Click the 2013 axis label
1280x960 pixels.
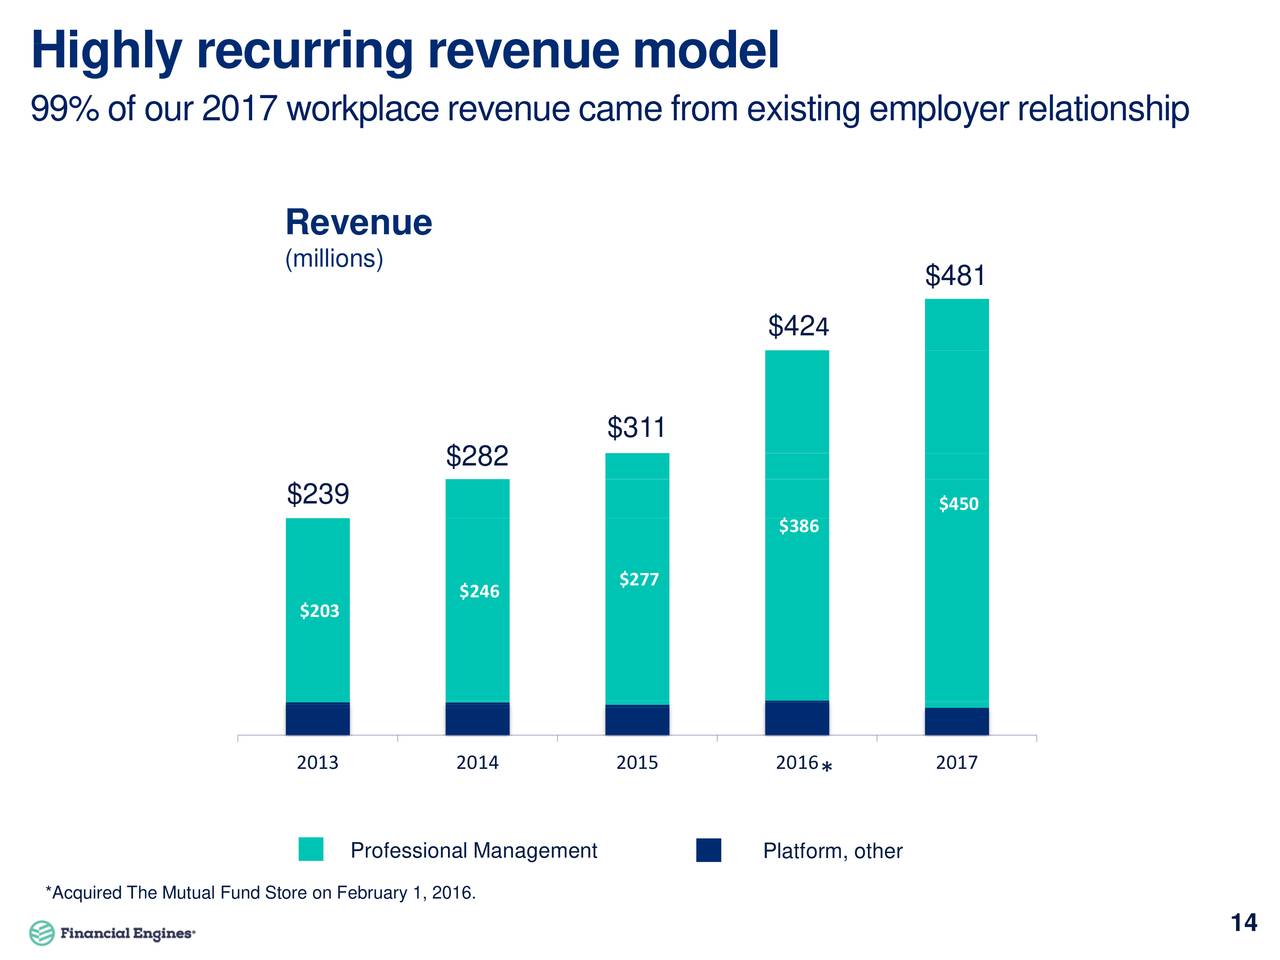pyautogui.click(x=318, y=763)
